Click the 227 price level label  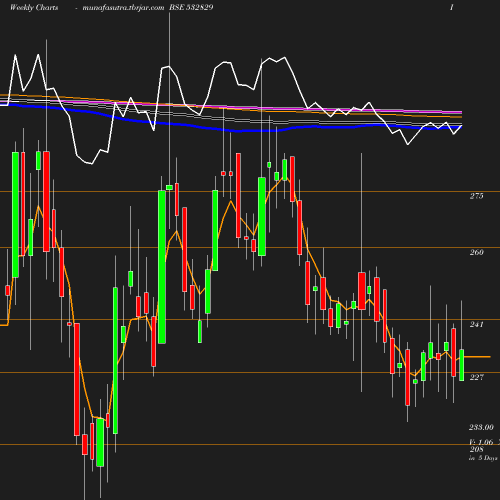point(476,377)
